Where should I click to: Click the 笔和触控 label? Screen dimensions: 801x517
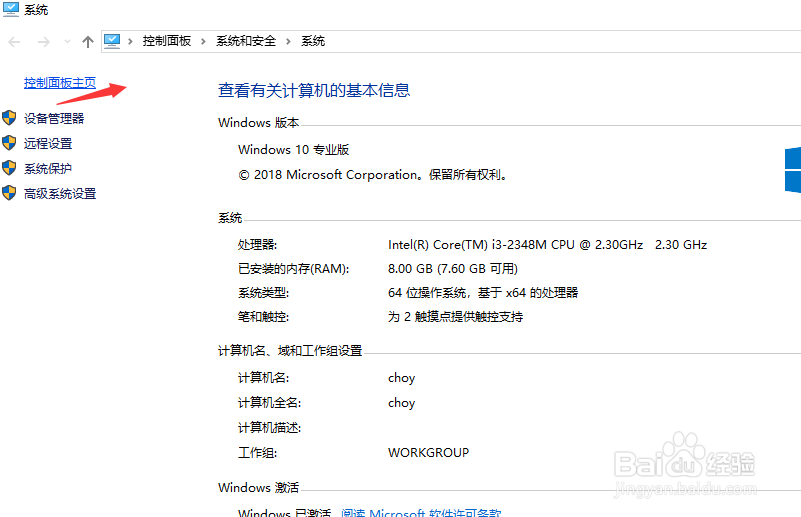click(263, 317)
